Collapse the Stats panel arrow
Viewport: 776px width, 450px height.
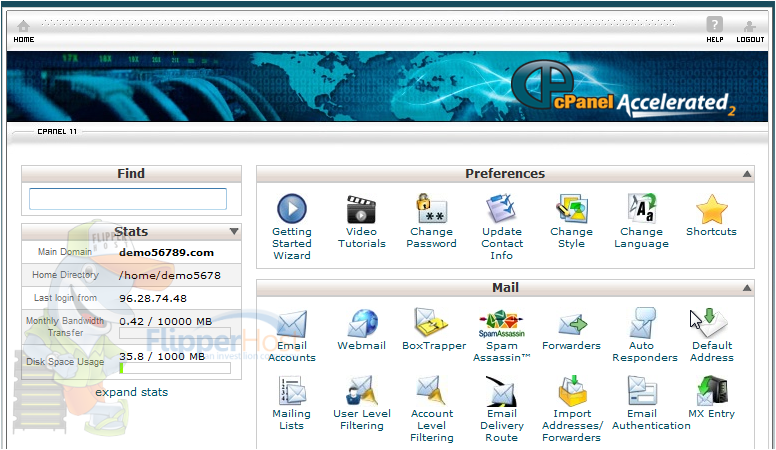point(234,231)
